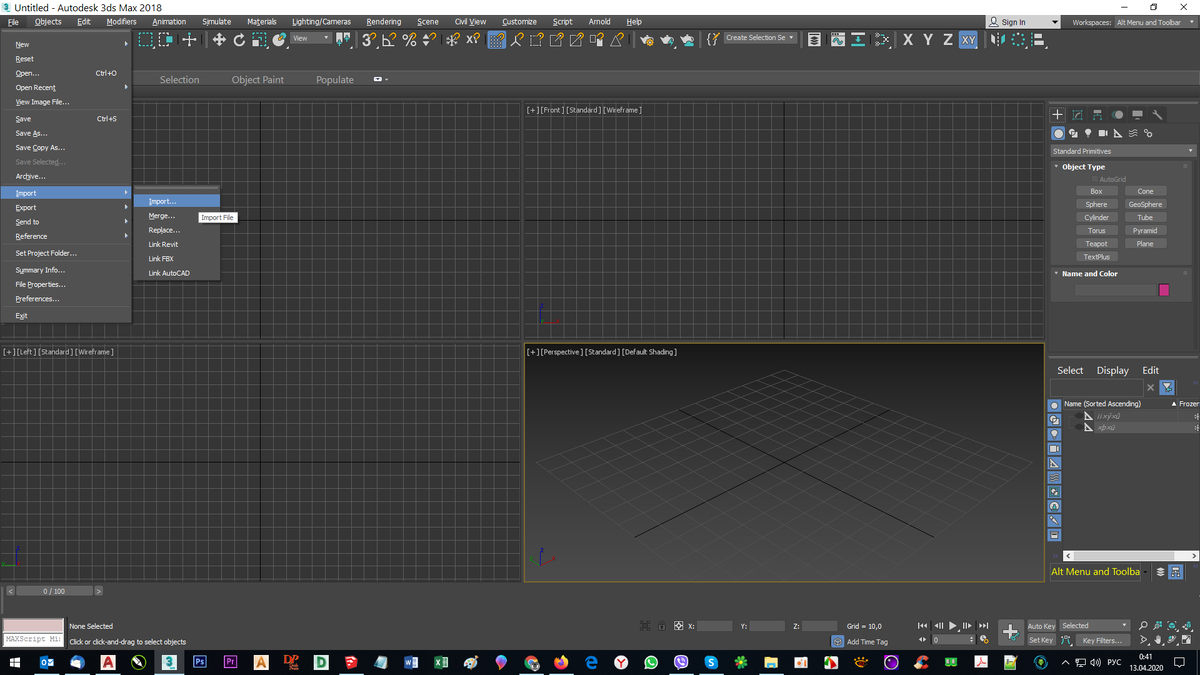This screenshot has width=1200, height=675.
Task: Choose Cameras category icon in Create panel
Action: pos(1103,133)
